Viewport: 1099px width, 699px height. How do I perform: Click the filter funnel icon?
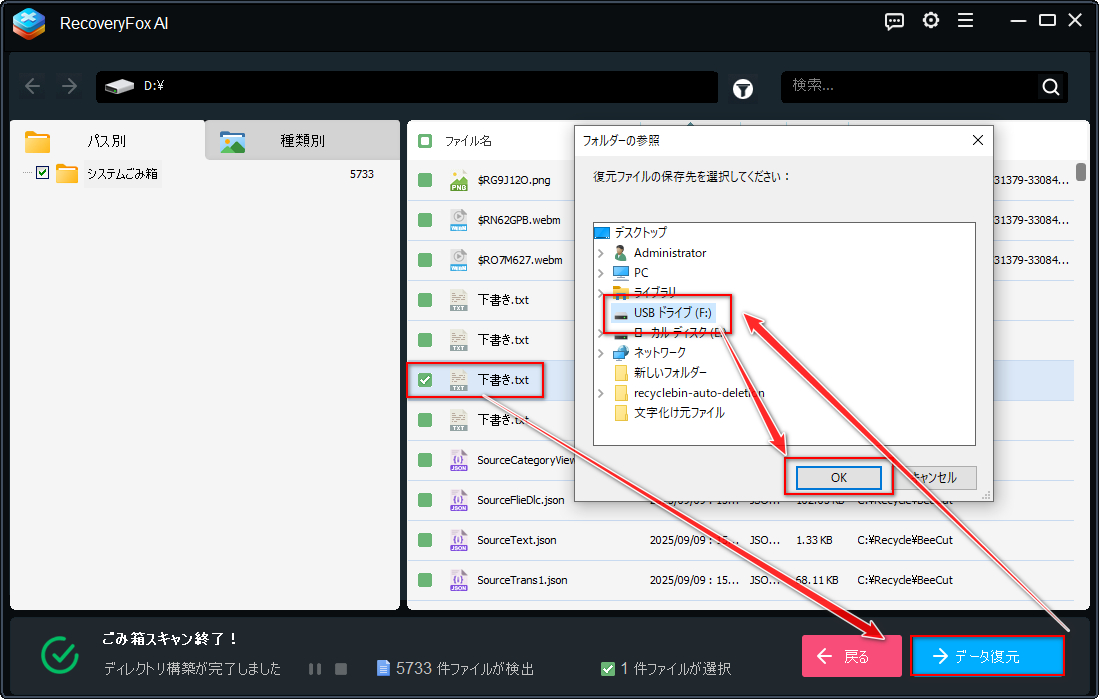point(743,88)
